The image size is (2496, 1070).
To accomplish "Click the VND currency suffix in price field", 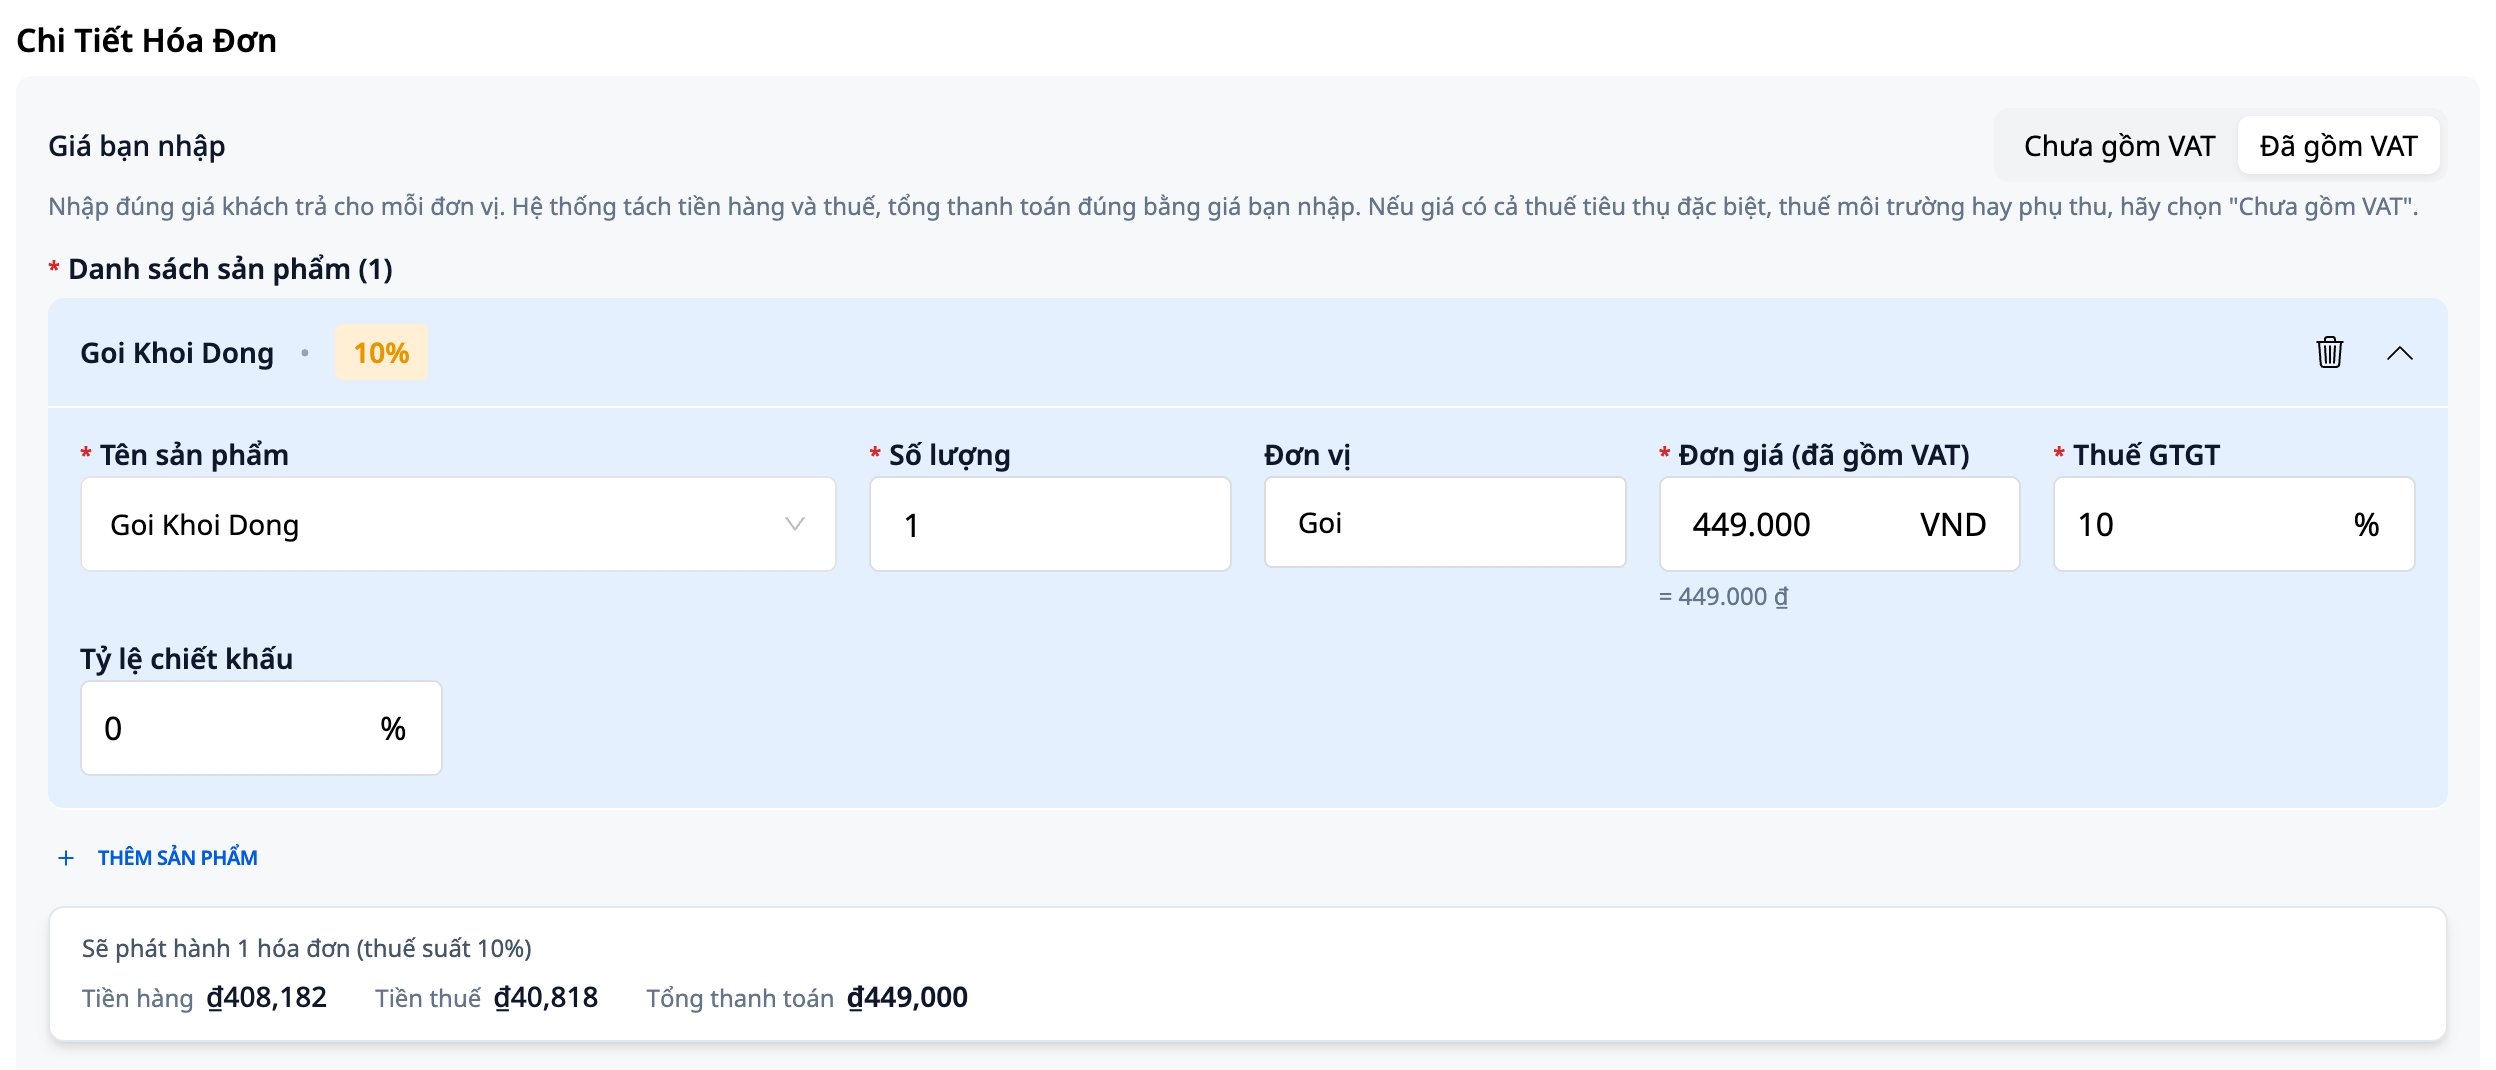I will coord(1952,525).
